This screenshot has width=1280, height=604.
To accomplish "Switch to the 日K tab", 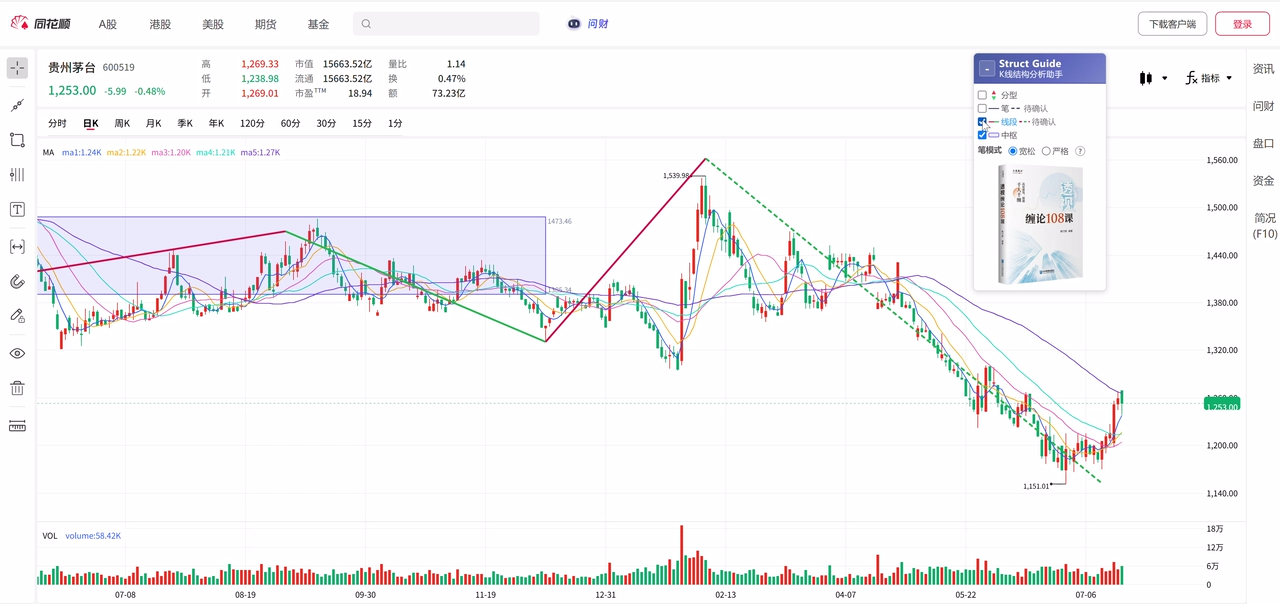I will (91, 123).
